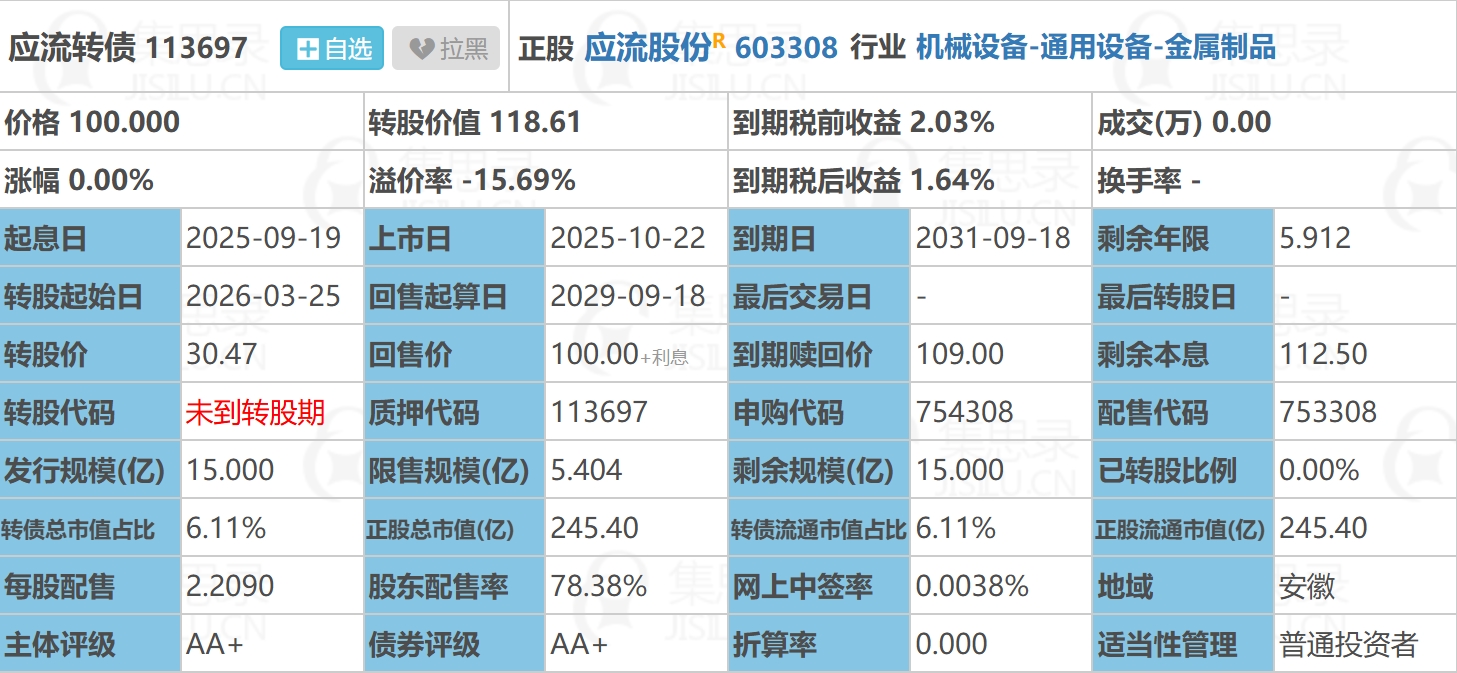Click the broken heart icon in 拉黑
The width and height of the screenshot is (1457, 673).
point(421,49)
